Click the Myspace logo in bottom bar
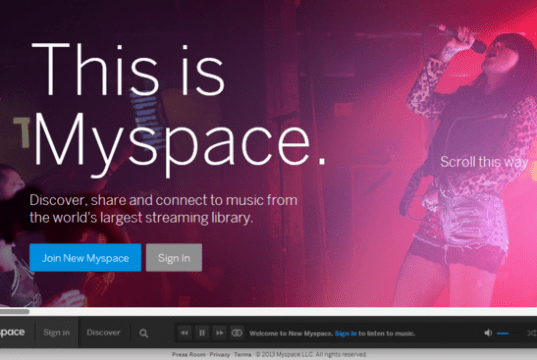Screen dimensions: 537x360 tap(12, 332)
